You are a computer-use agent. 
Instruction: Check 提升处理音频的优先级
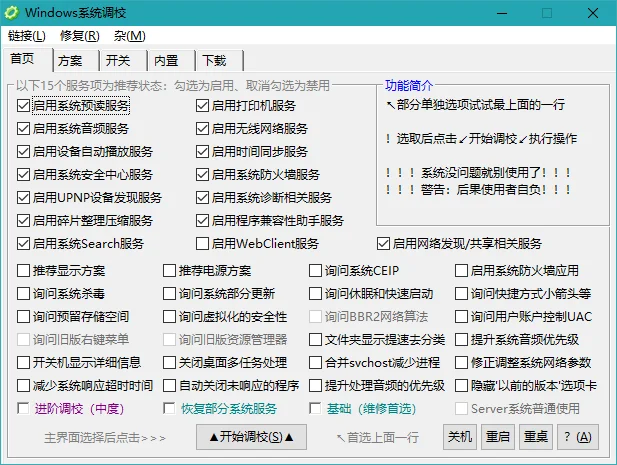pyautogui.click(x=316, y=386)
